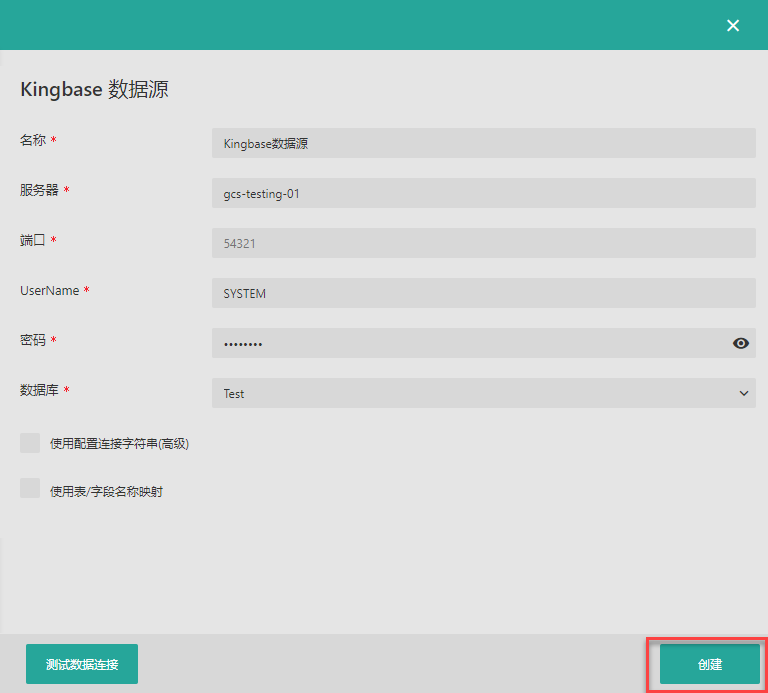Click the 创建 button
The height and width of the screenshot is (693, 768).
point(710,664)
